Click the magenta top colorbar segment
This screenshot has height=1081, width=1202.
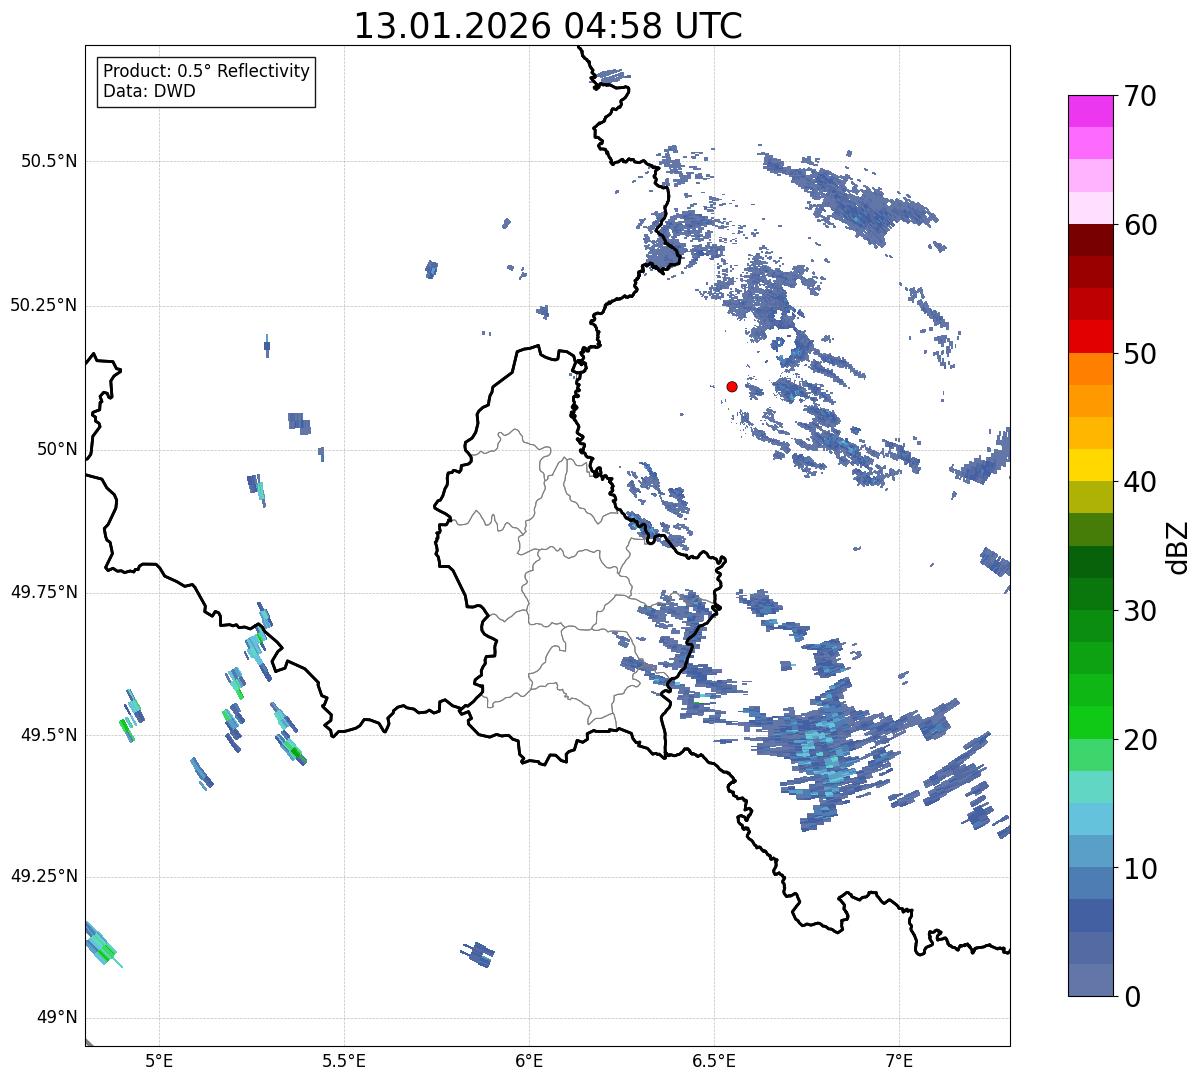tap(1091, 111)
